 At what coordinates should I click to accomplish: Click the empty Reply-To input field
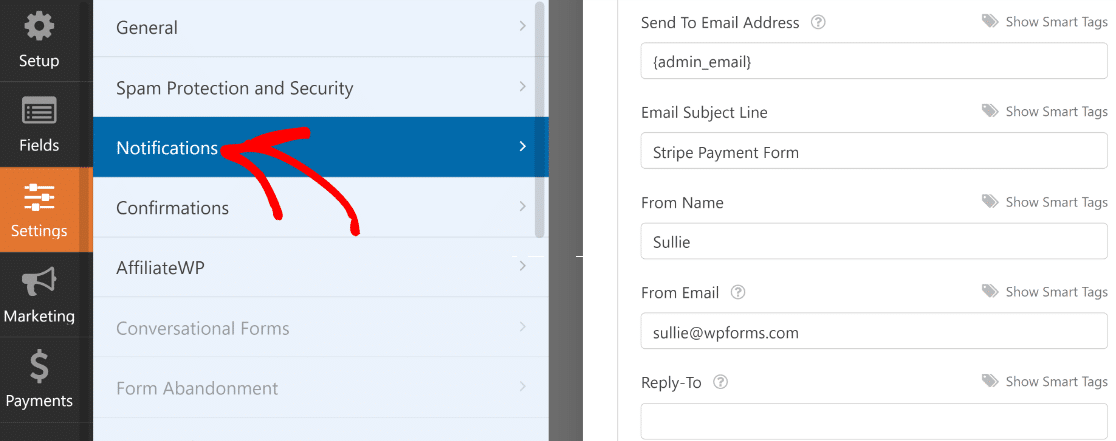(x=874, y=421)
